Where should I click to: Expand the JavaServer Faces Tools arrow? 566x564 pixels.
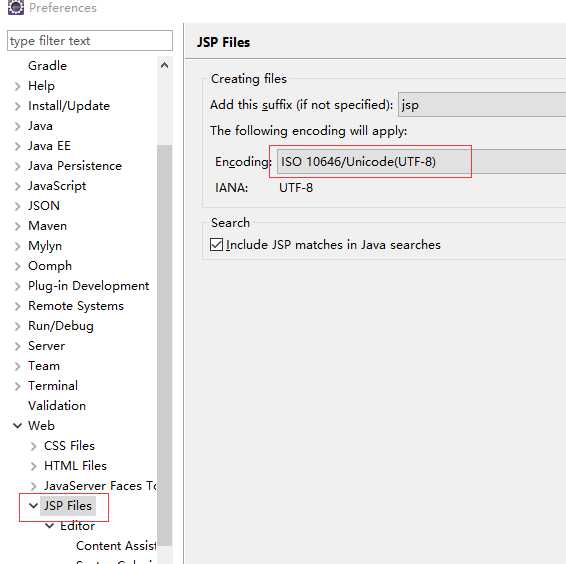[x=33, y=486]
